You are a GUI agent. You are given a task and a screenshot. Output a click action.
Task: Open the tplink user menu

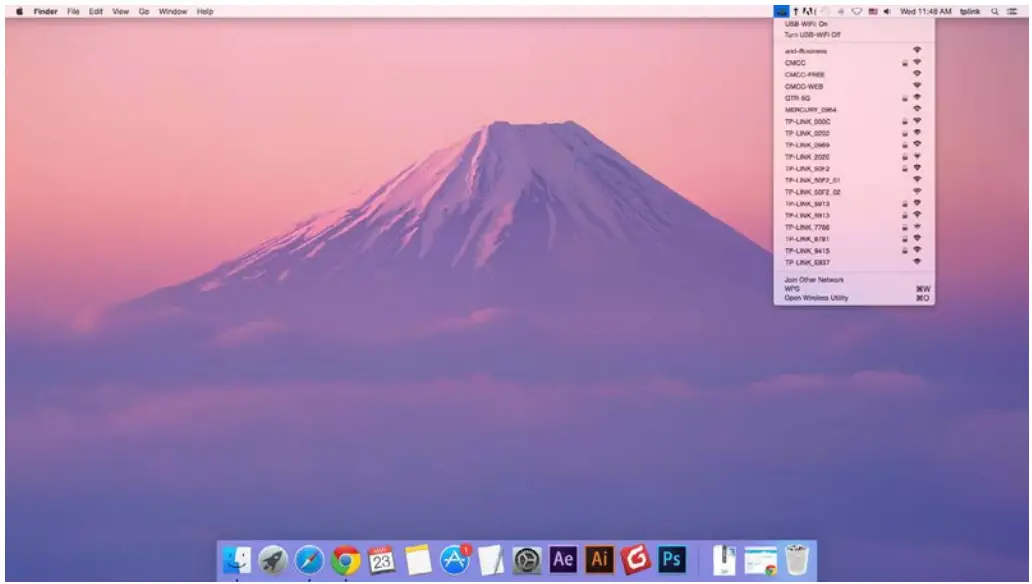coord(970,11)
